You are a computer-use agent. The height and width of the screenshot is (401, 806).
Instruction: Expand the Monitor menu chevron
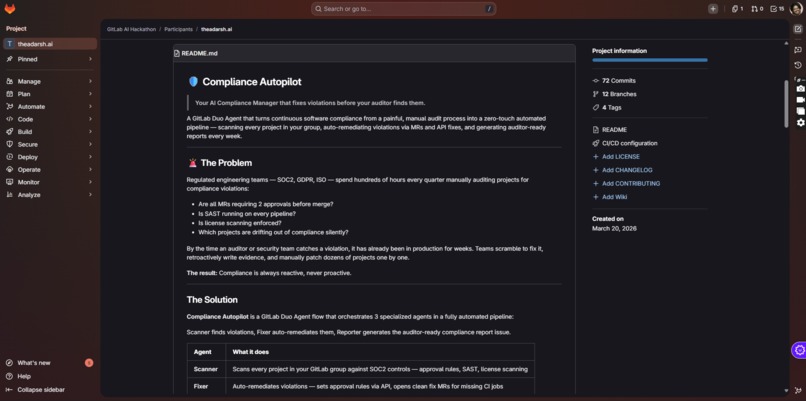90,182
